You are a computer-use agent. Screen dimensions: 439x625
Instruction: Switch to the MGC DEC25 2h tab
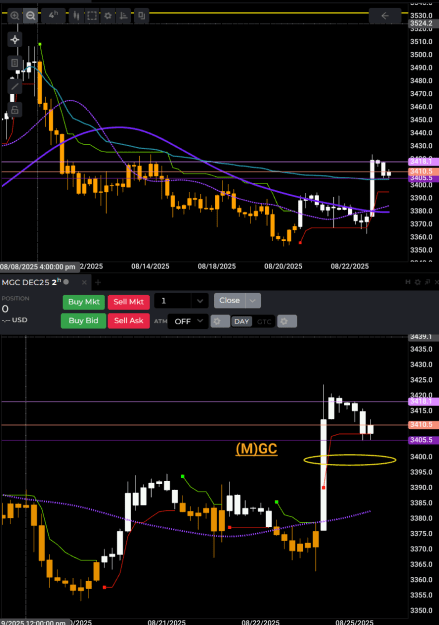pos(31,282)
